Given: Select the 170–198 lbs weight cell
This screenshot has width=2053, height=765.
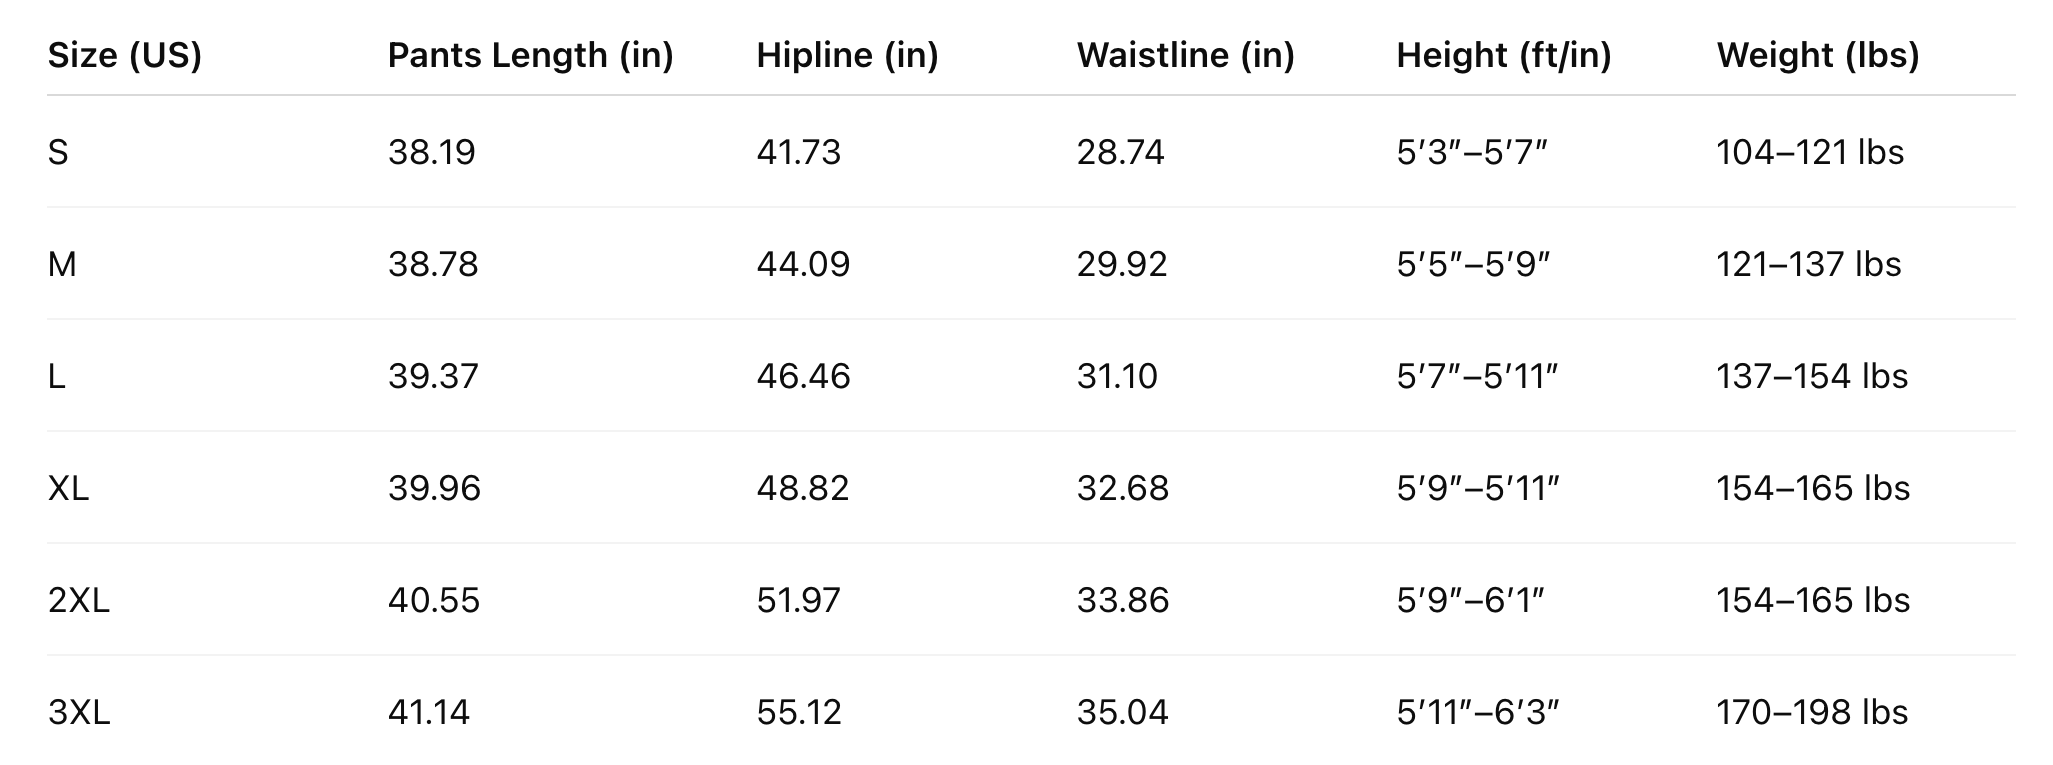Looking at the screenshot, I should pyautogui.click(x=1812, y=712).
